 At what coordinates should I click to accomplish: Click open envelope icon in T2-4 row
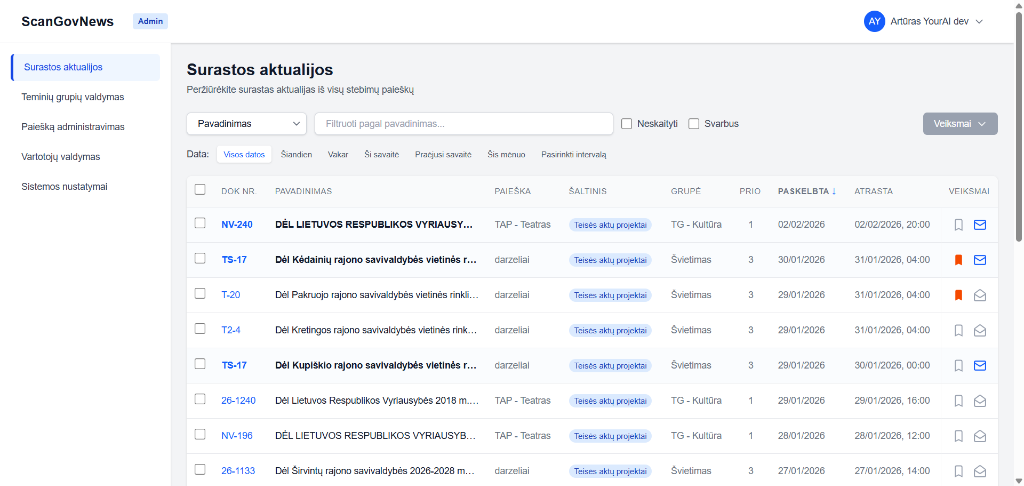[980, 331]
